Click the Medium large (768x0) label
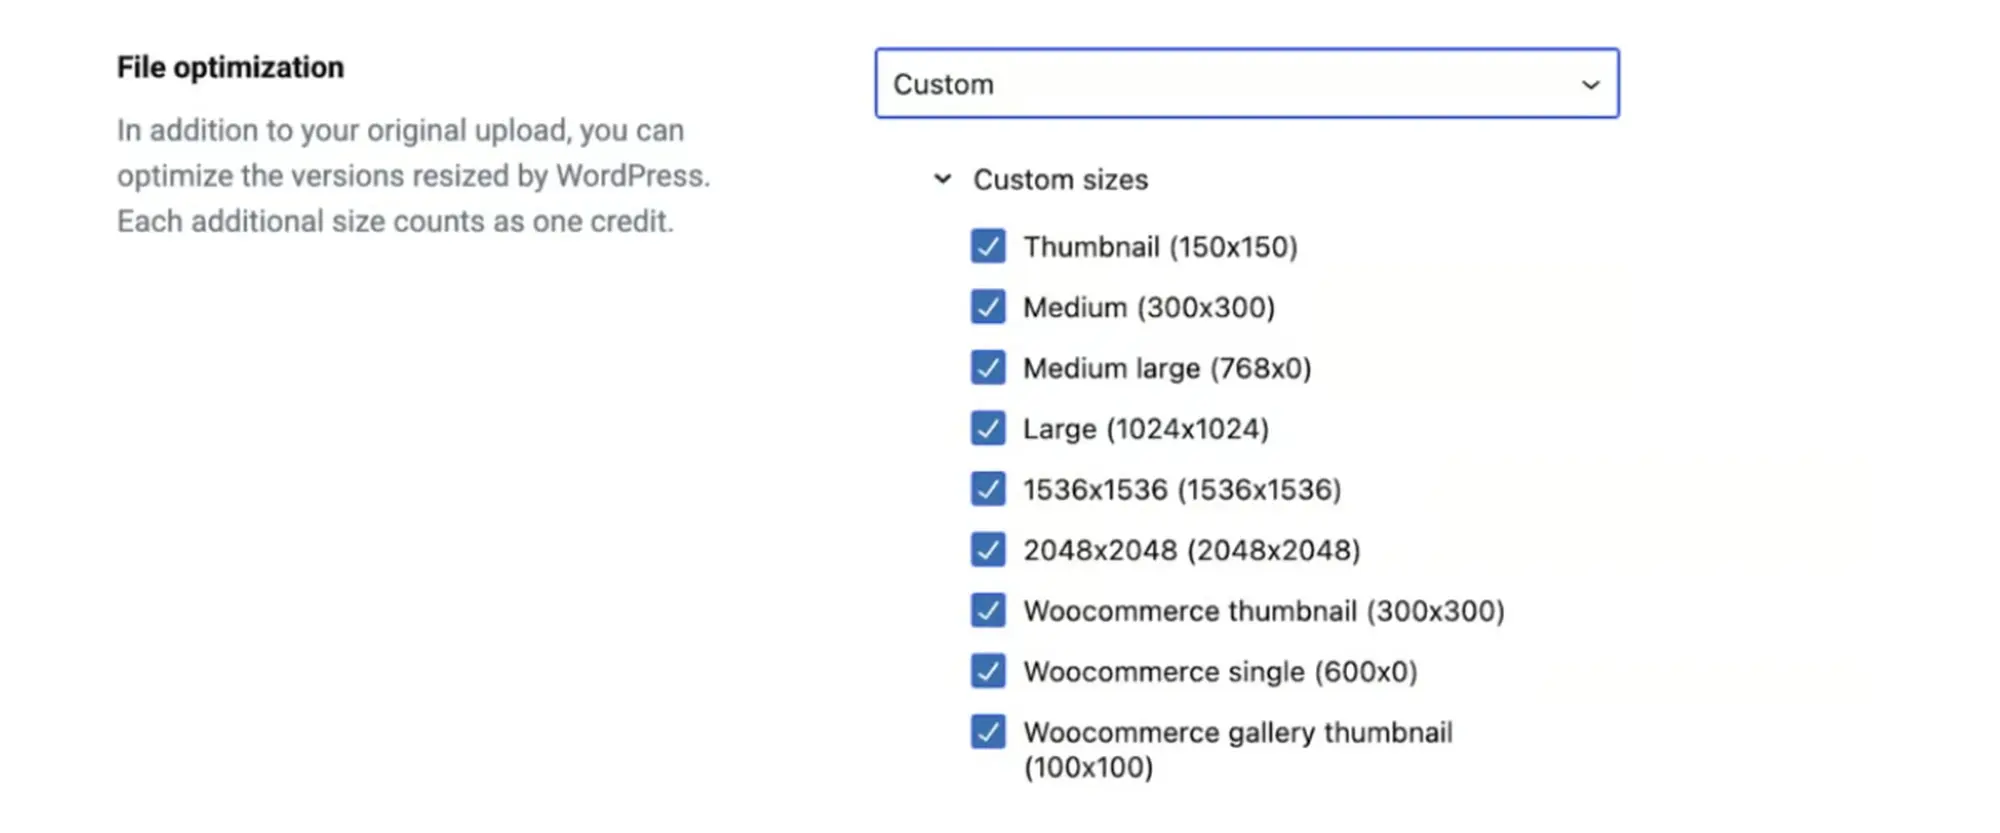The width and height of the screenshot is (2000, 833). point(1166,369)
